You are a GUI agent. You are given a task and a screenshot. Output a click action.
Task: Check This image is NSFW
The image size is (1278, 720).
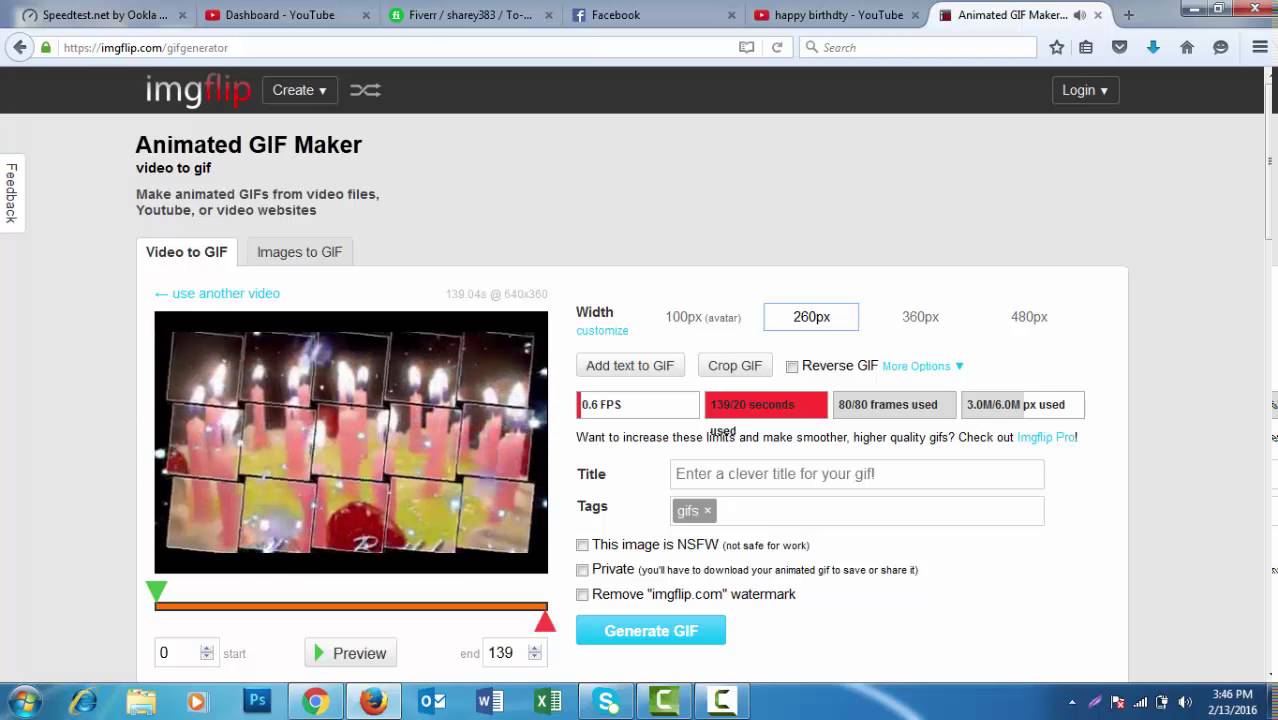point(582,545)
